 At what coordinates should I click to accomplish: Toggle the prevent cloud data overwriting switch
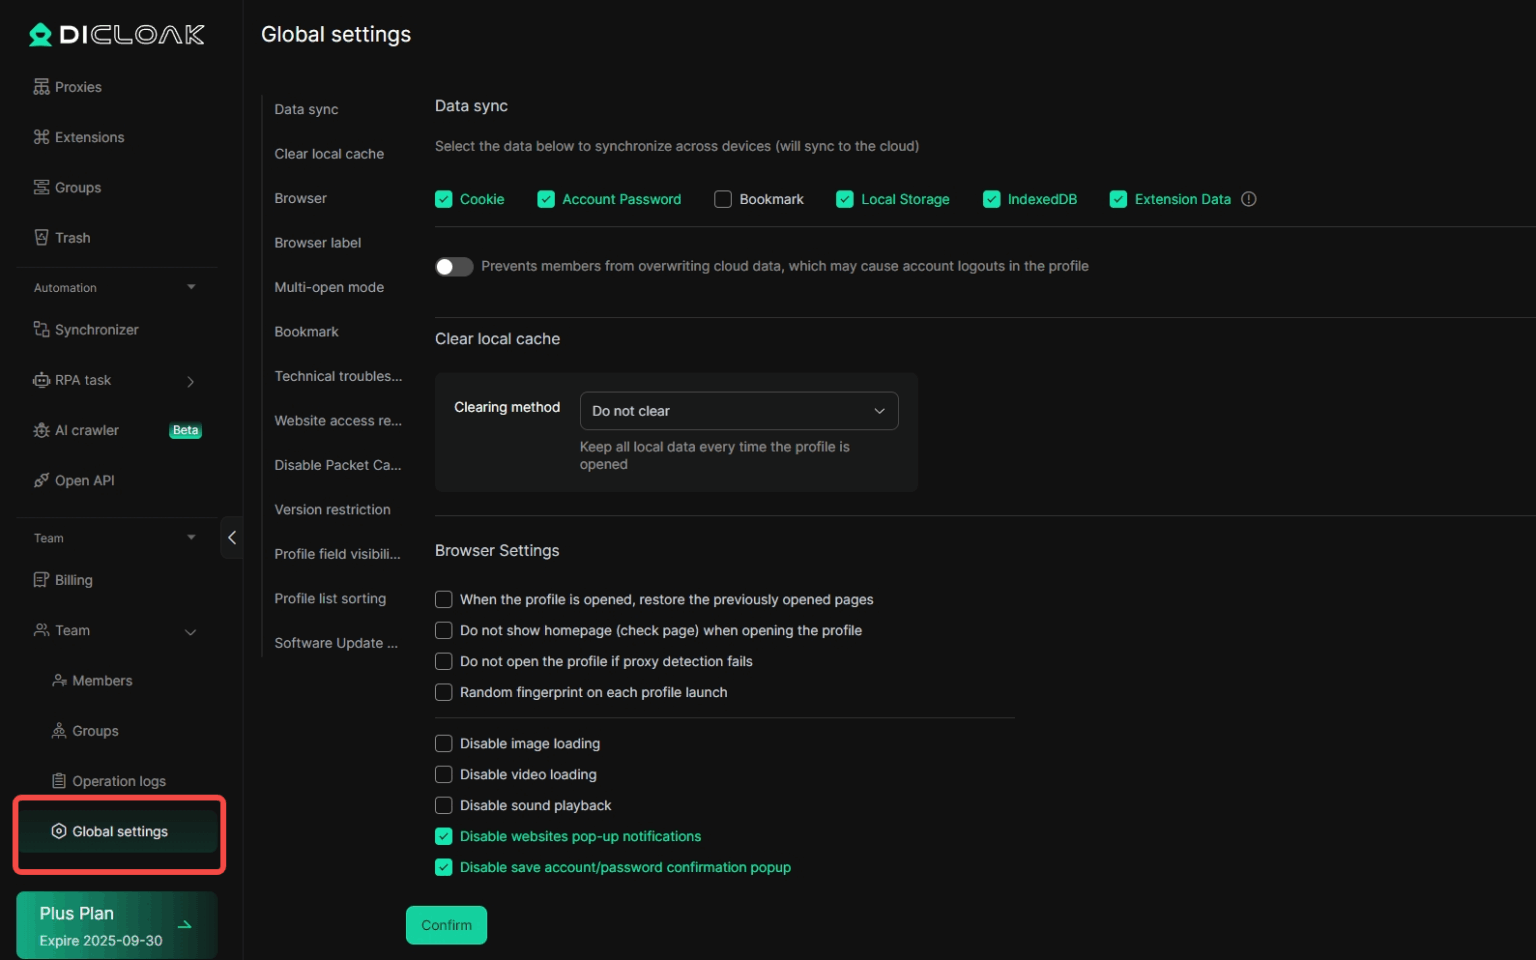click(454, 267)
